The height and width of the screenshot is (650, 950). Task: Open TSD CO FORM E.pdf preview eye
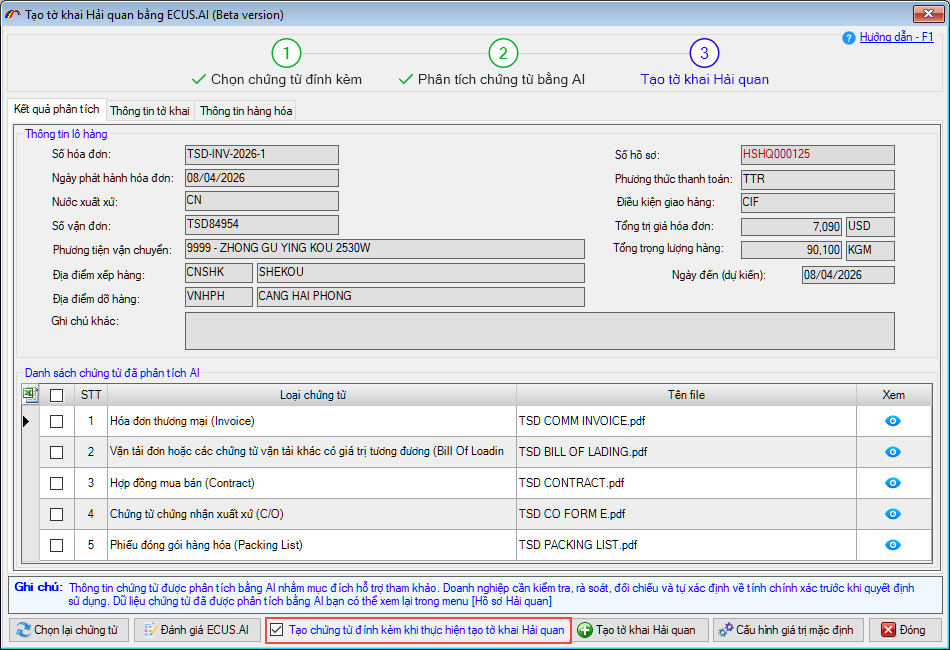pyautogui.click(x=893, y=514)
